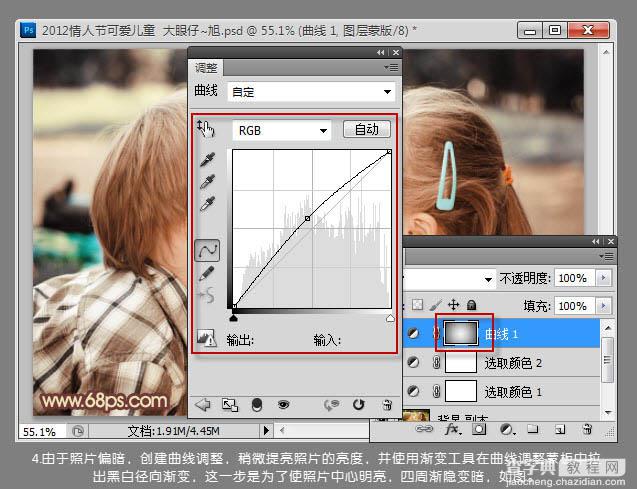Screen dimensions: 637x489
Task: Click lock all padlock icon
Action: tap(471, 305)
